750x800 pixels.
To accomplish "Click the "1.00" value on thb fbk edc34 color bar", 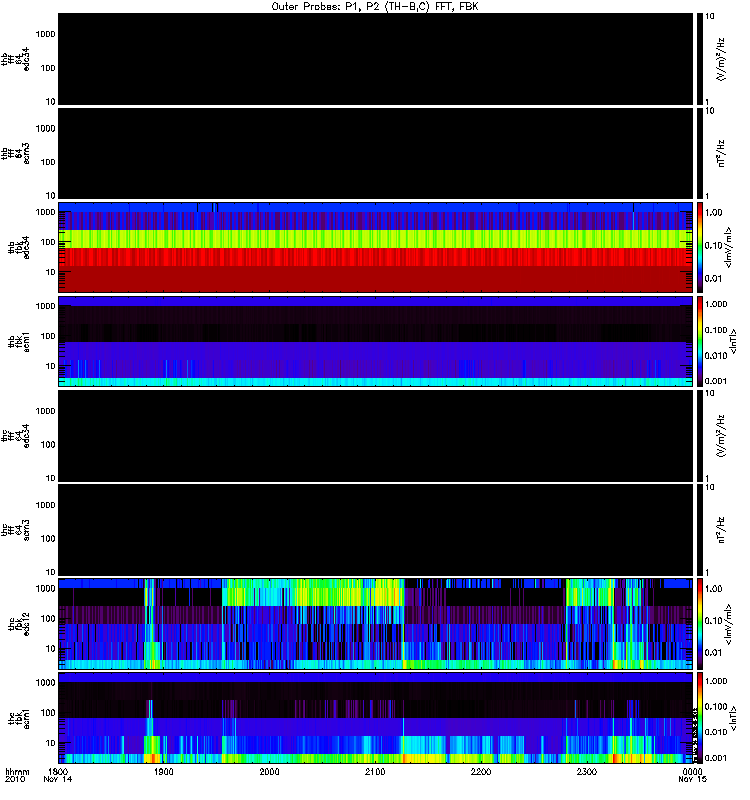I will point(713,213).
